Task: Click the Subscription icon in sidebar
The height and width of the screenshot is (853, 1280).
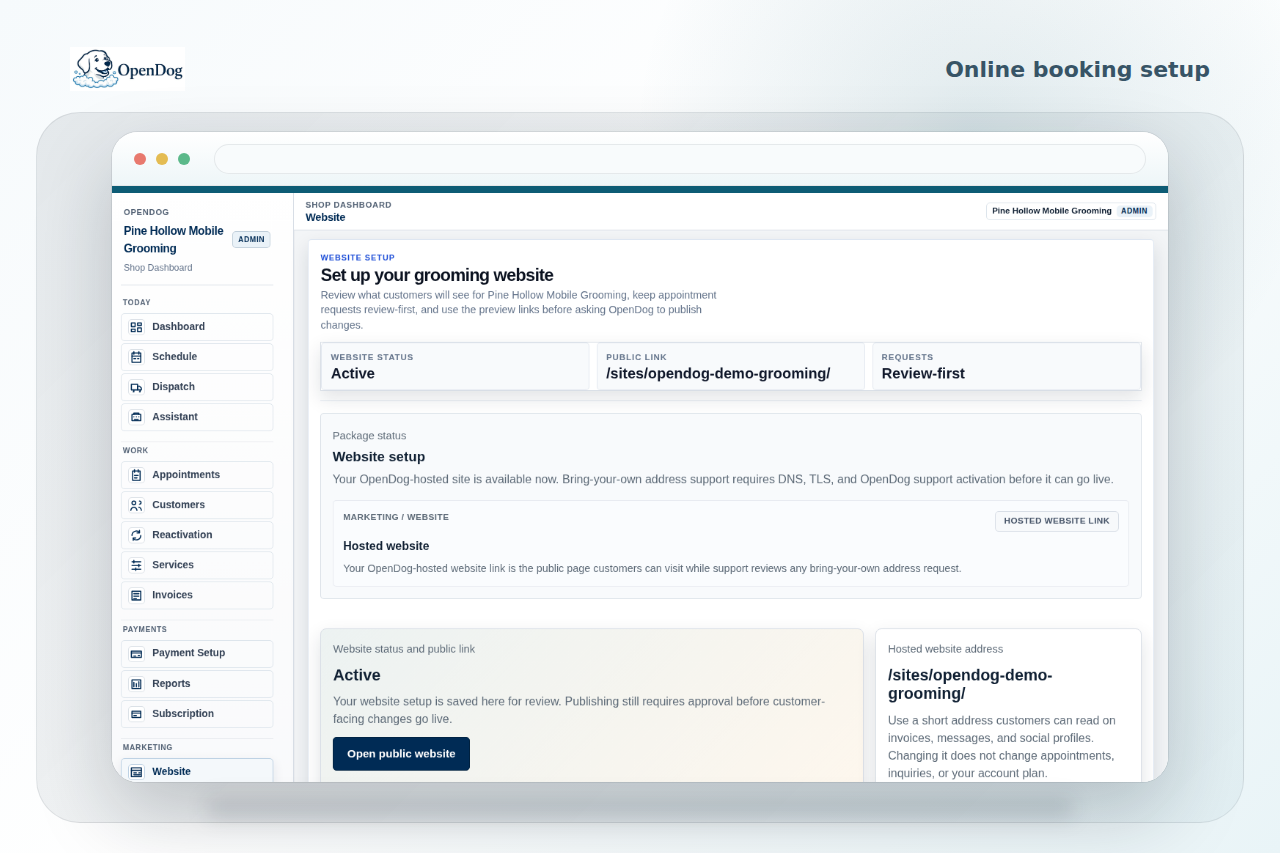Action: (136, 714)
